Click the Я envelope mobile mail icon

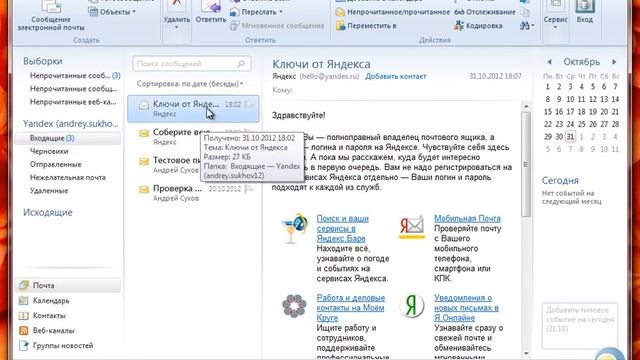[411, 227]
